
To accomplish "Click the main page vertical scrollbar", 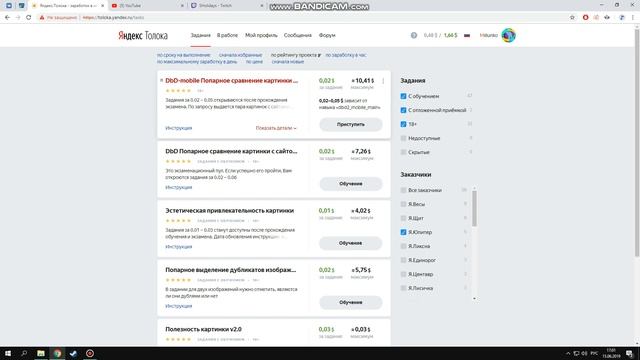I will click(x=637, y=143).
